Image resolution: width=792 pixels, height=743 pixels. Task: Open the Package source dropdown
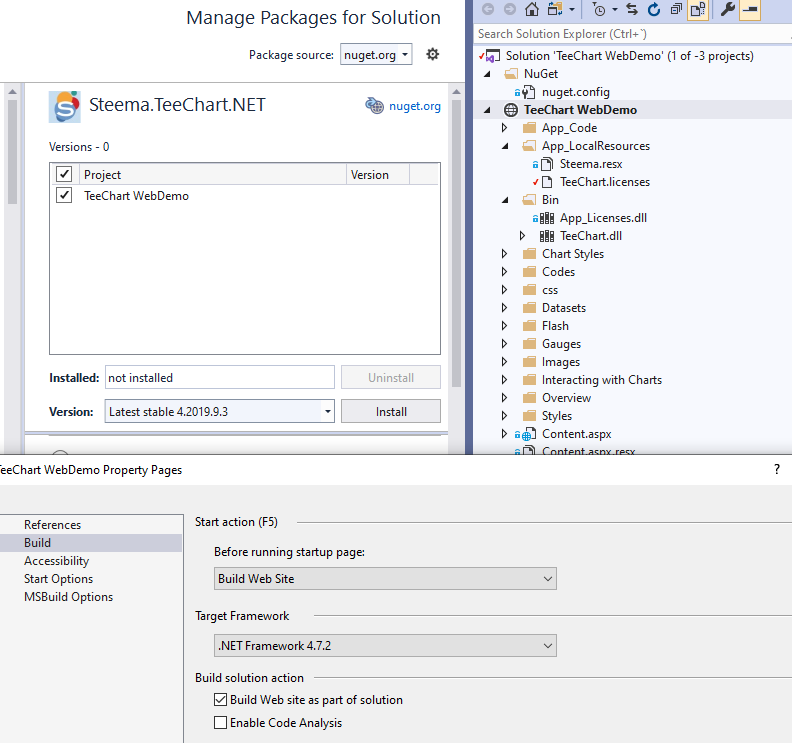376,55
